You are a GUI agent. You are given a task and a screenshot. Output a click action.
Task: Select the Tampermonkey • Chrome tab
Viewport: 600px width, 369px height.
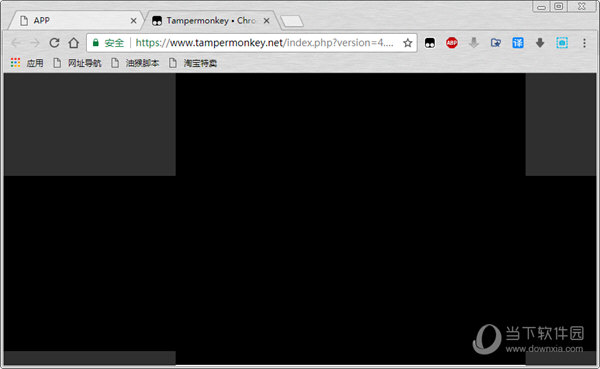tap(210, 20)
